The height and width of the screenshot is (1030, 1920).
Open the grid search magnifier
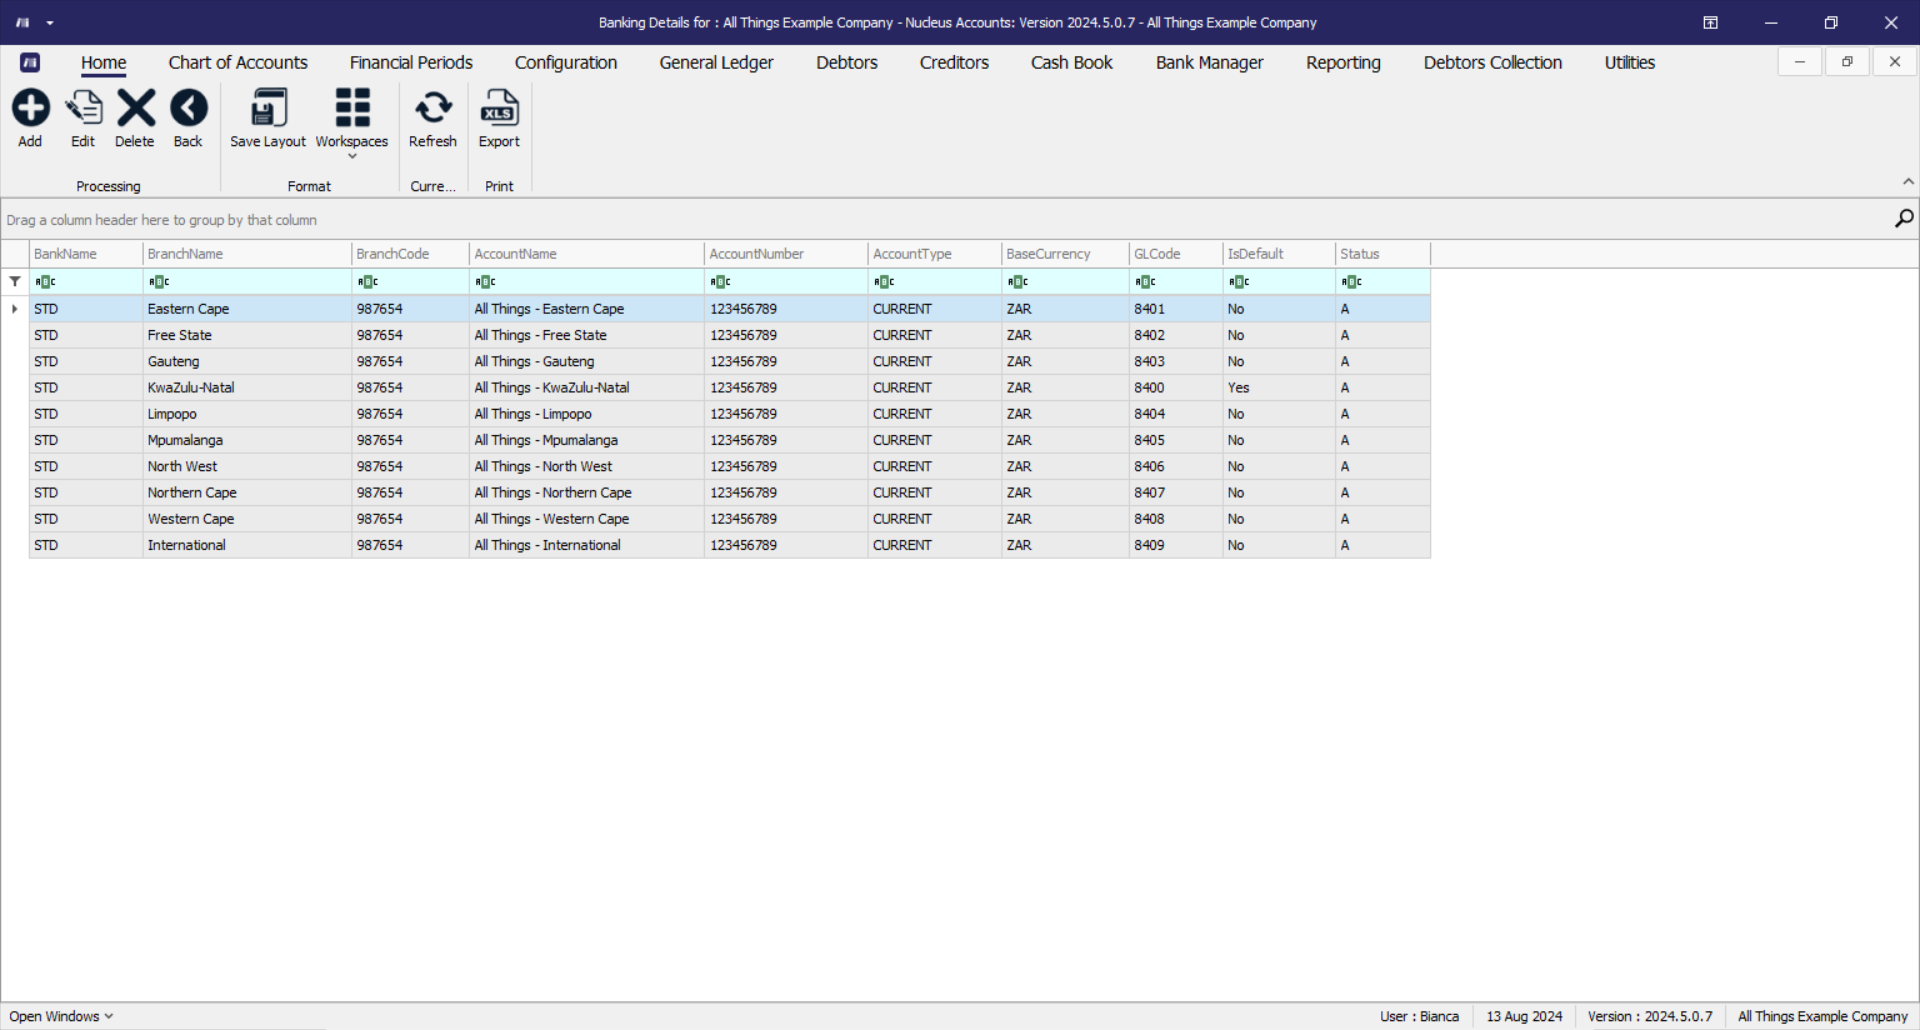pyautogui.click(x=1904, y=218)
